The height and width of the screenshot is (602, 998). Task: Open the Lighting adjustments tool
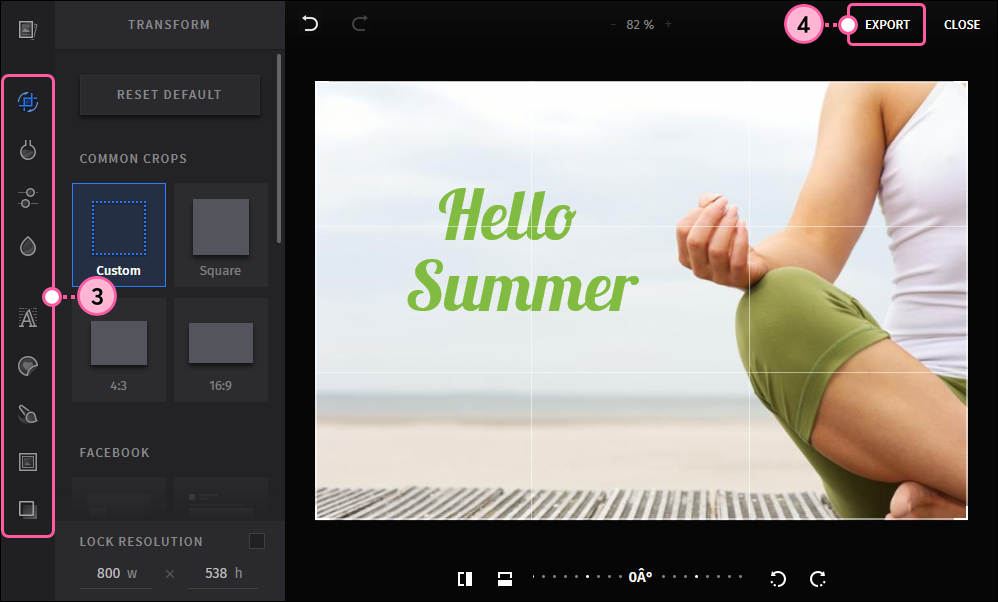pos(28,150)
